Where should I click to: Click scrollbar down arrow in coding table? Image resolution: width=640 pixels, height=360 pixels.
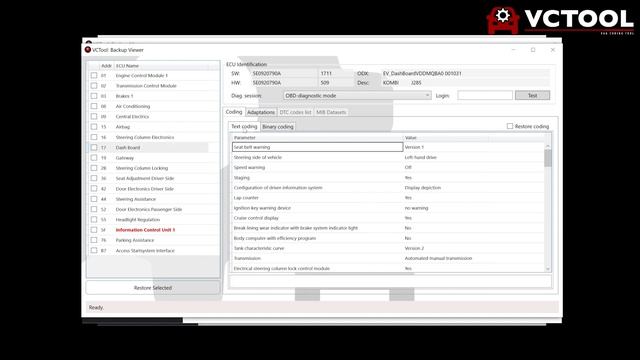pos(548,269)
